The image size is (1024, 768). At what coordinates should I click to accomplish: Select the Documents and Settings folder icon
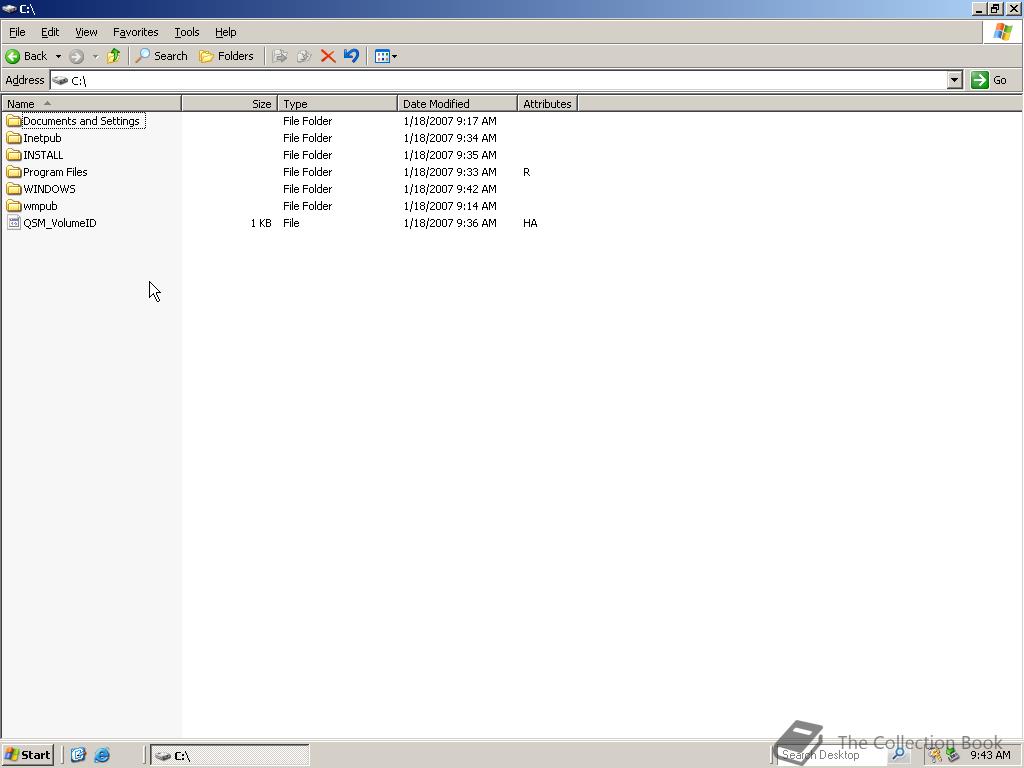pyautogui.click(x=14, y=121)
